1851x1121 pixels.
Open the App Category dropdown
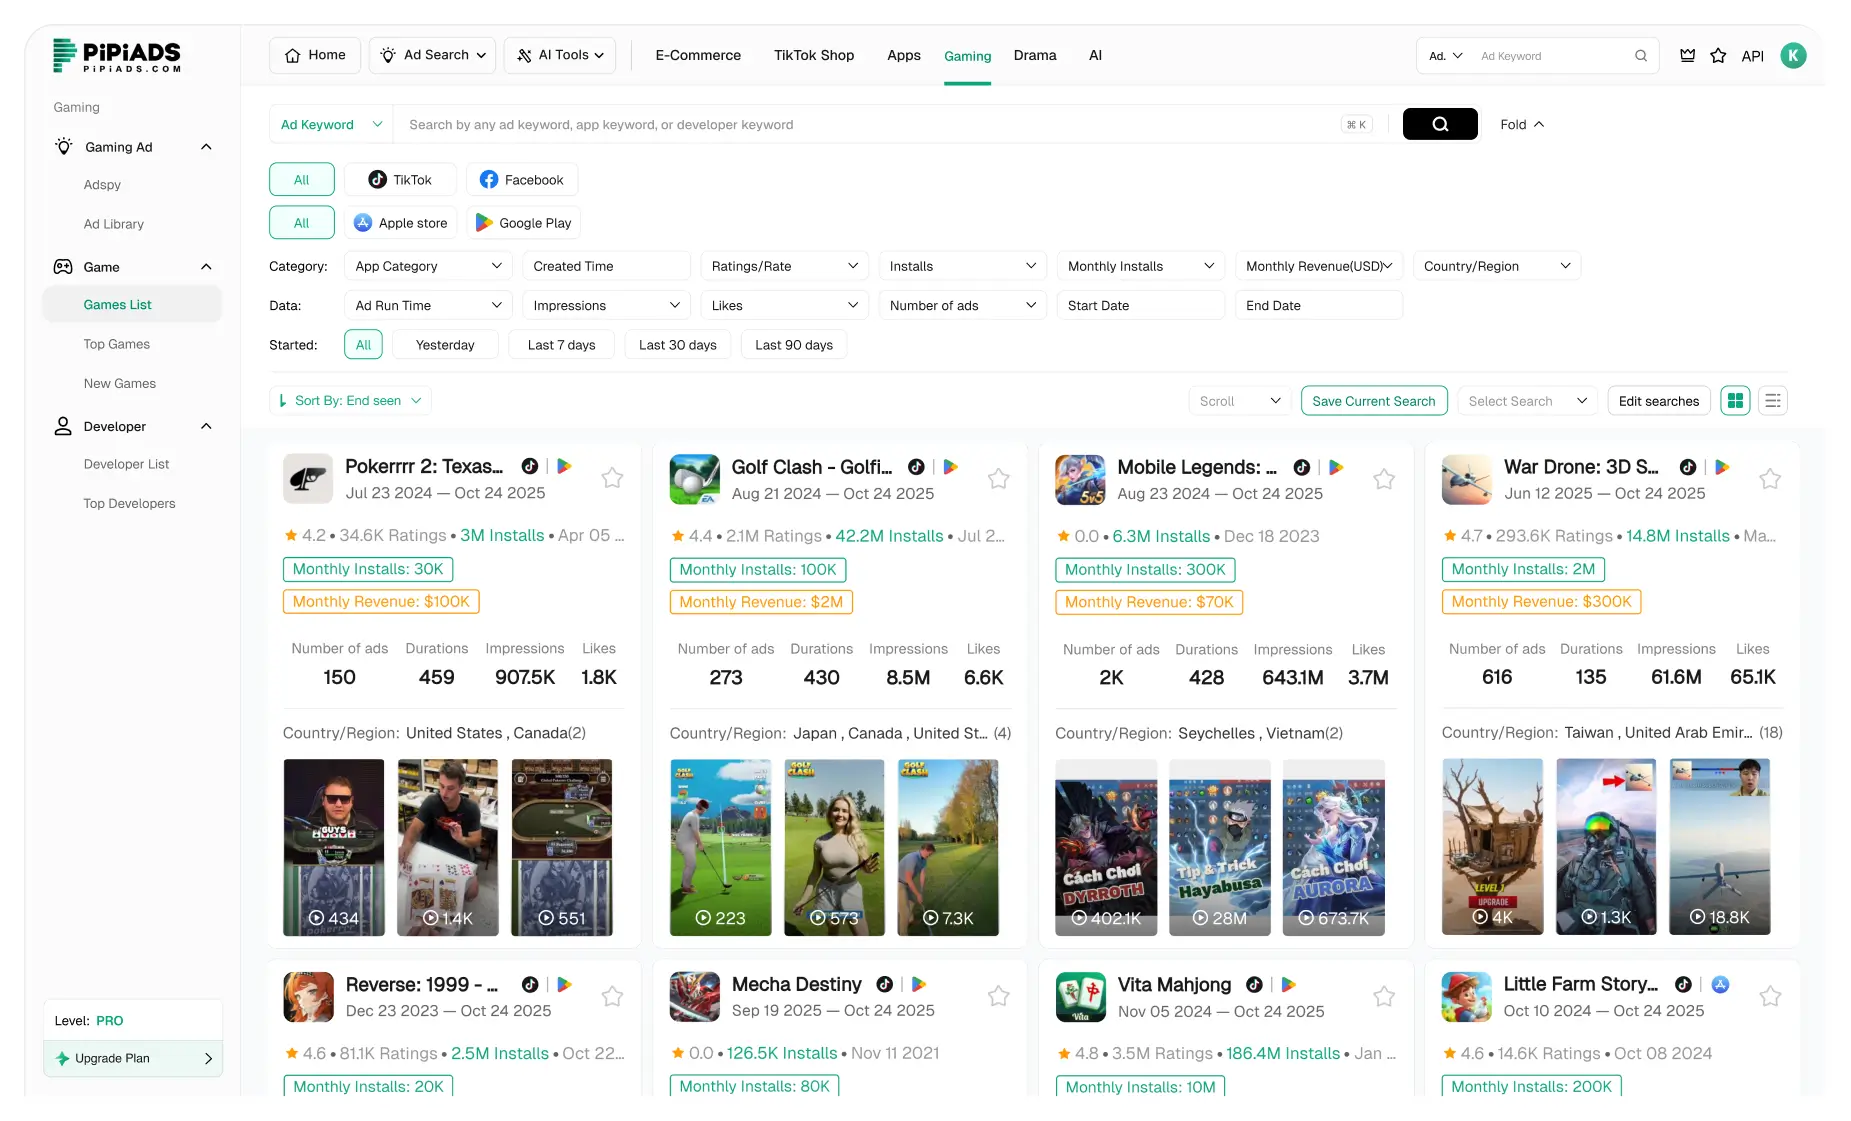[x=427, y=266]
